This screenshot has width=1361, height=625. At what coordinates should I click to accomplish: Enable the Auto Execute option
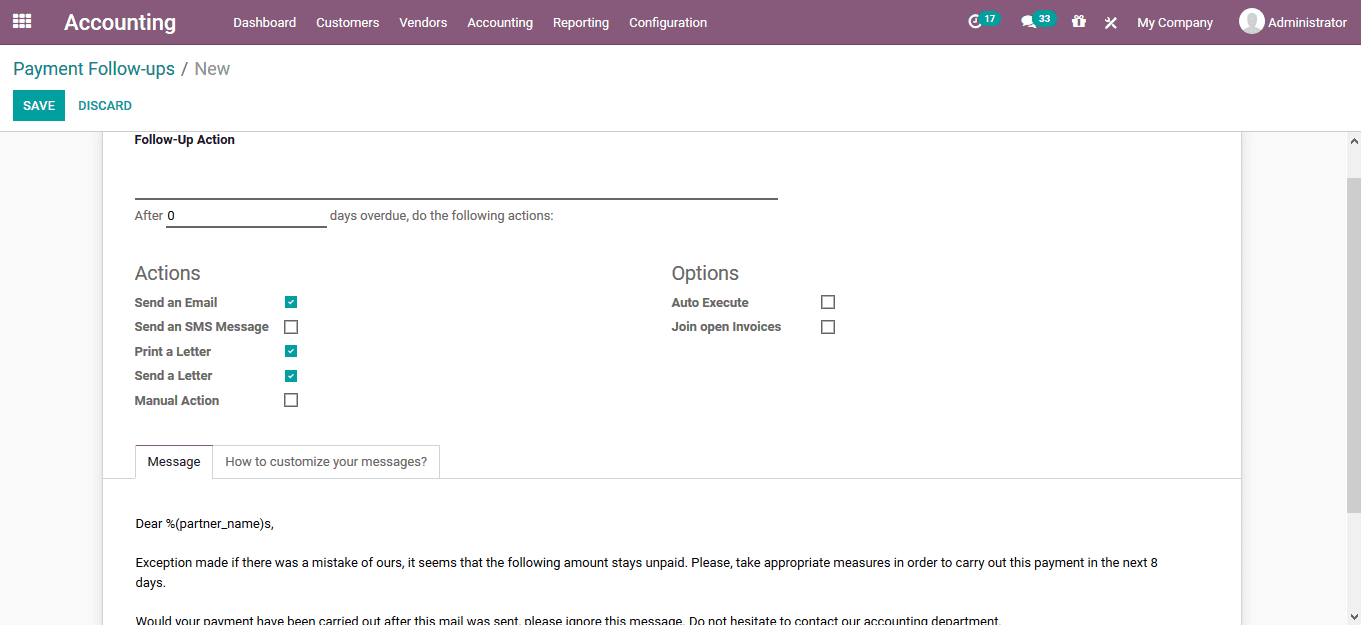click(827, 301)
